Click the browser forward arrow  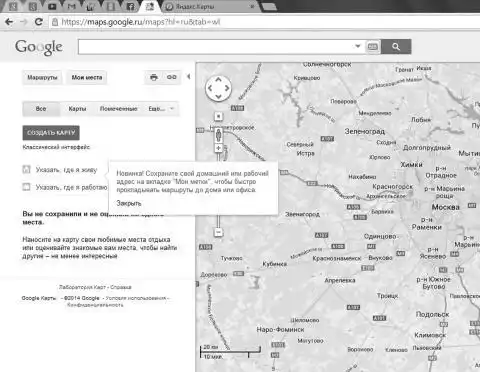[x=24, y=22]
